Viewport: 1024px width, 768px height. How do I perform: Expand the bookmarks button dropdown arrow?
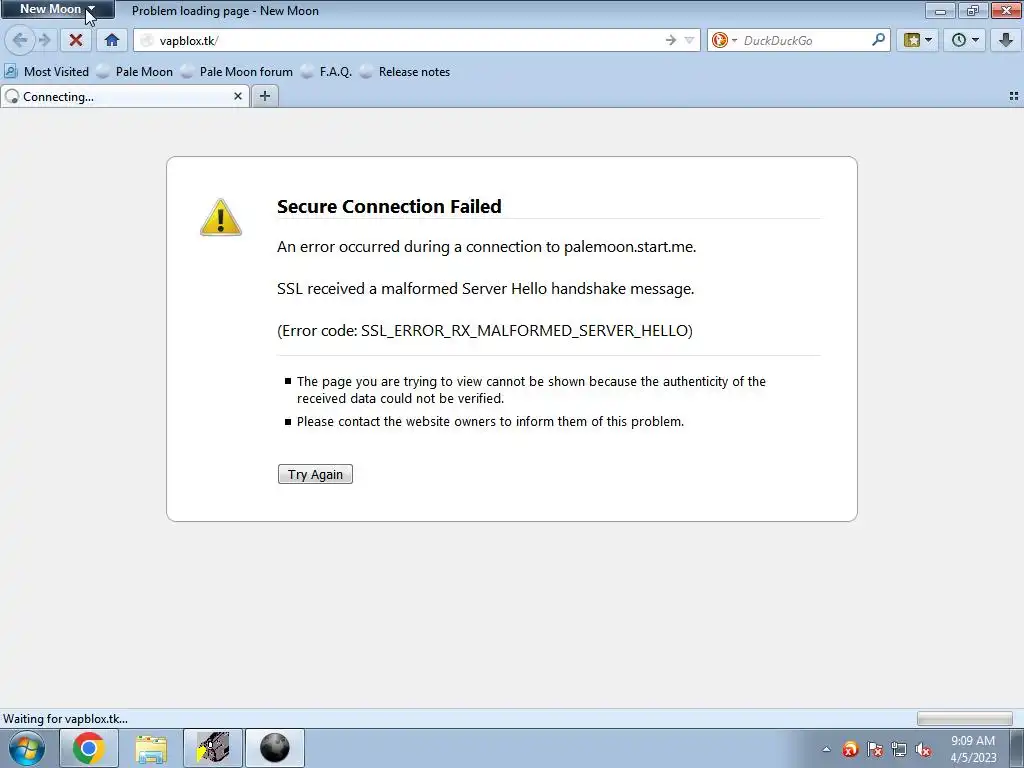pyautogui.click(x=929, y=40)
